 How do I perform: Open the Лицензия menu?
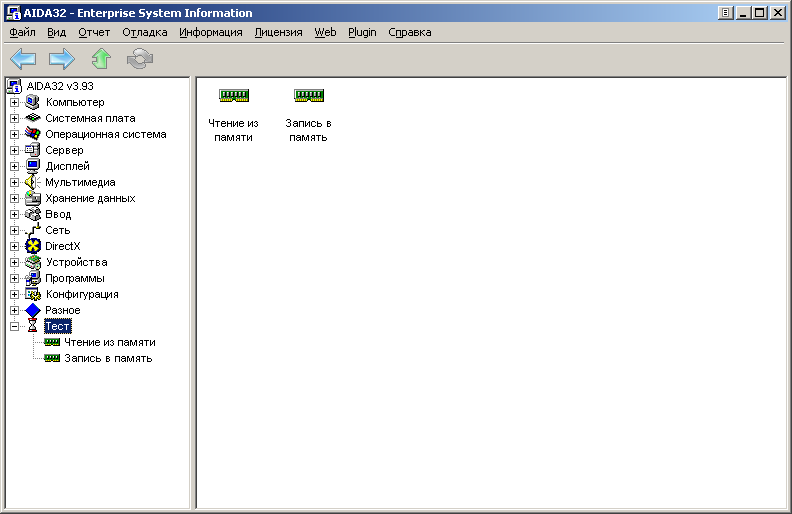278,32
